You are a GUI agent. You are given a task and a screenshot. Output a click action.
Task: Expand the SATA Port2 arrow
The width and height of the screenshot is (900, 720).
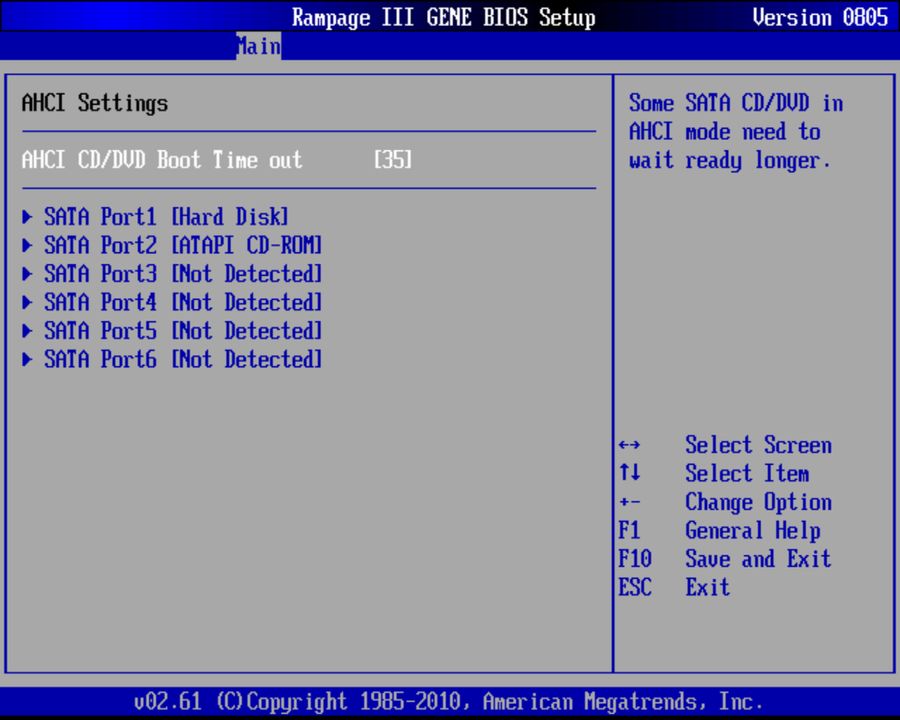pyautogui.click(x=27, y=246)
